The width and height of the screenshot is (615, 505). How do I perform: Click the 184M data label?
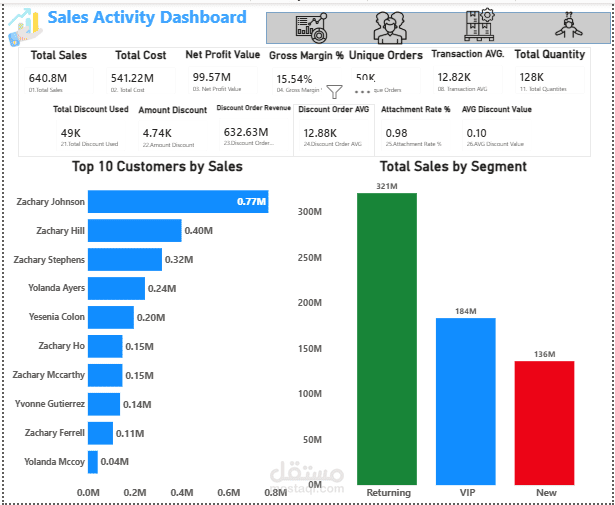pos(466,311)
